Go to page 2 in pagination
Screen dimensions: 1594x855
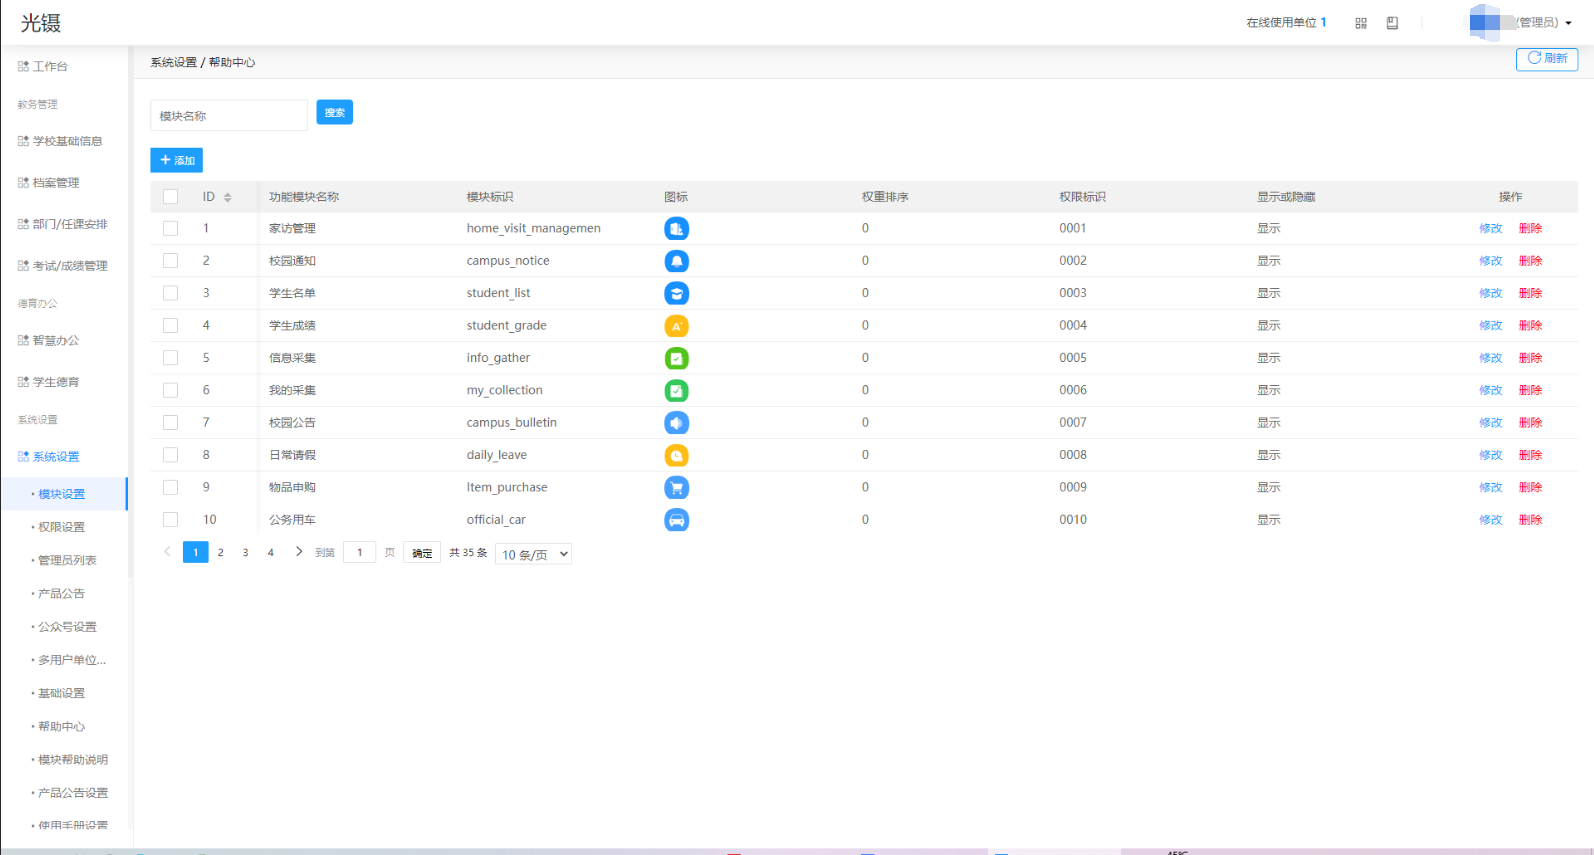(221, 552)
